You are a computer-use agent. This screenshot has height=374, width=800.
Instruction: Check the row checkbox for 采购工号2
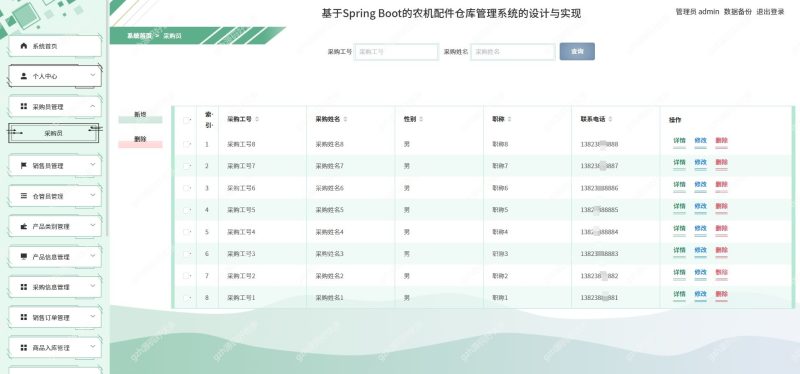pos(186,276)
